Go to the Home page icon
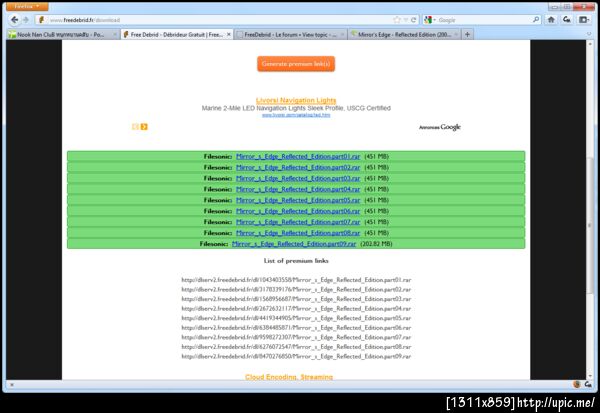The height and width of the screenshot is (413, 600). [551, 20]
